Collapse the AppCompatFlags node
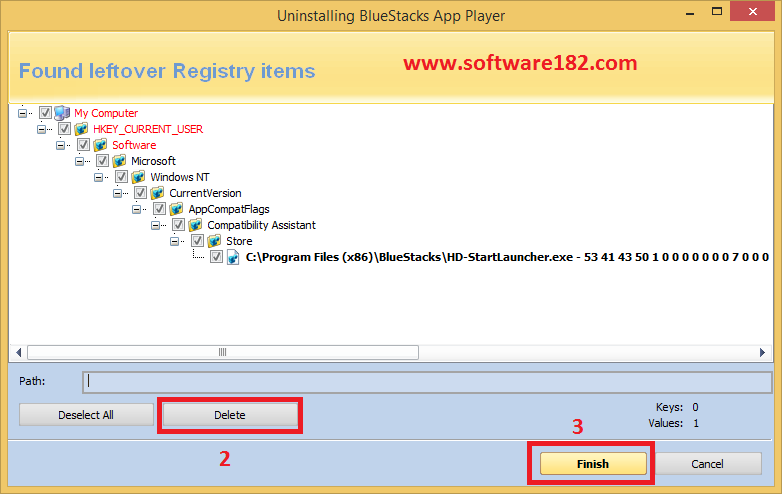 tap(136, 209)
